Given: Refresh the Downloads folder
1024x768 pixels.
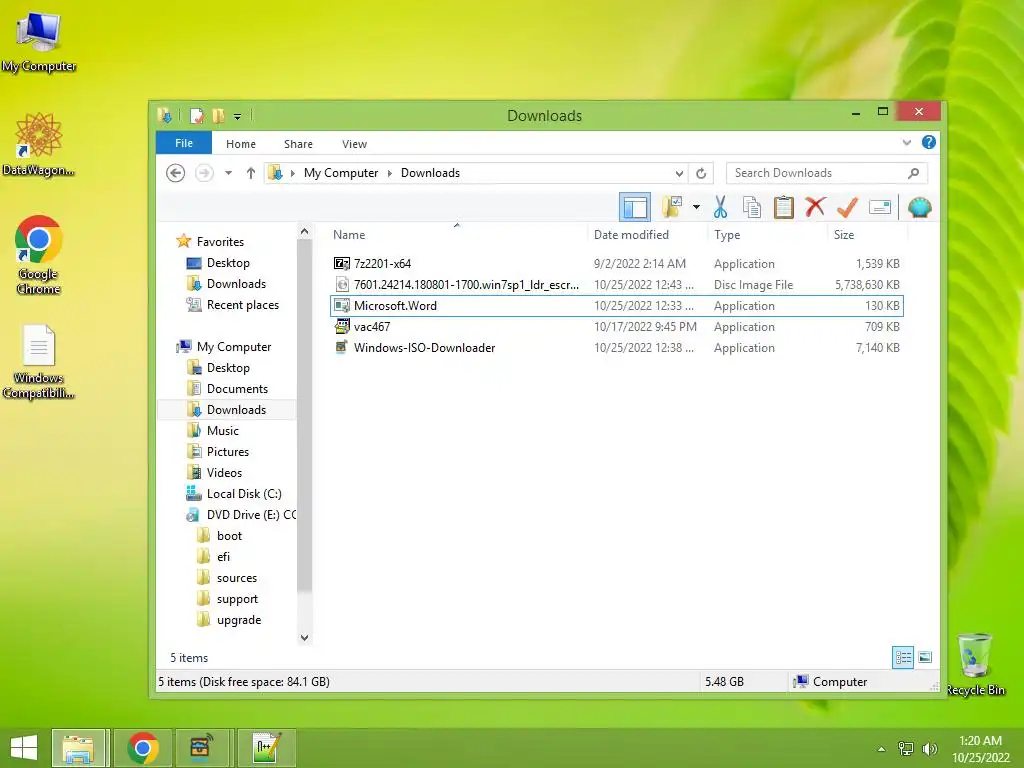Looking at the screenshot, I should (701, 173).
